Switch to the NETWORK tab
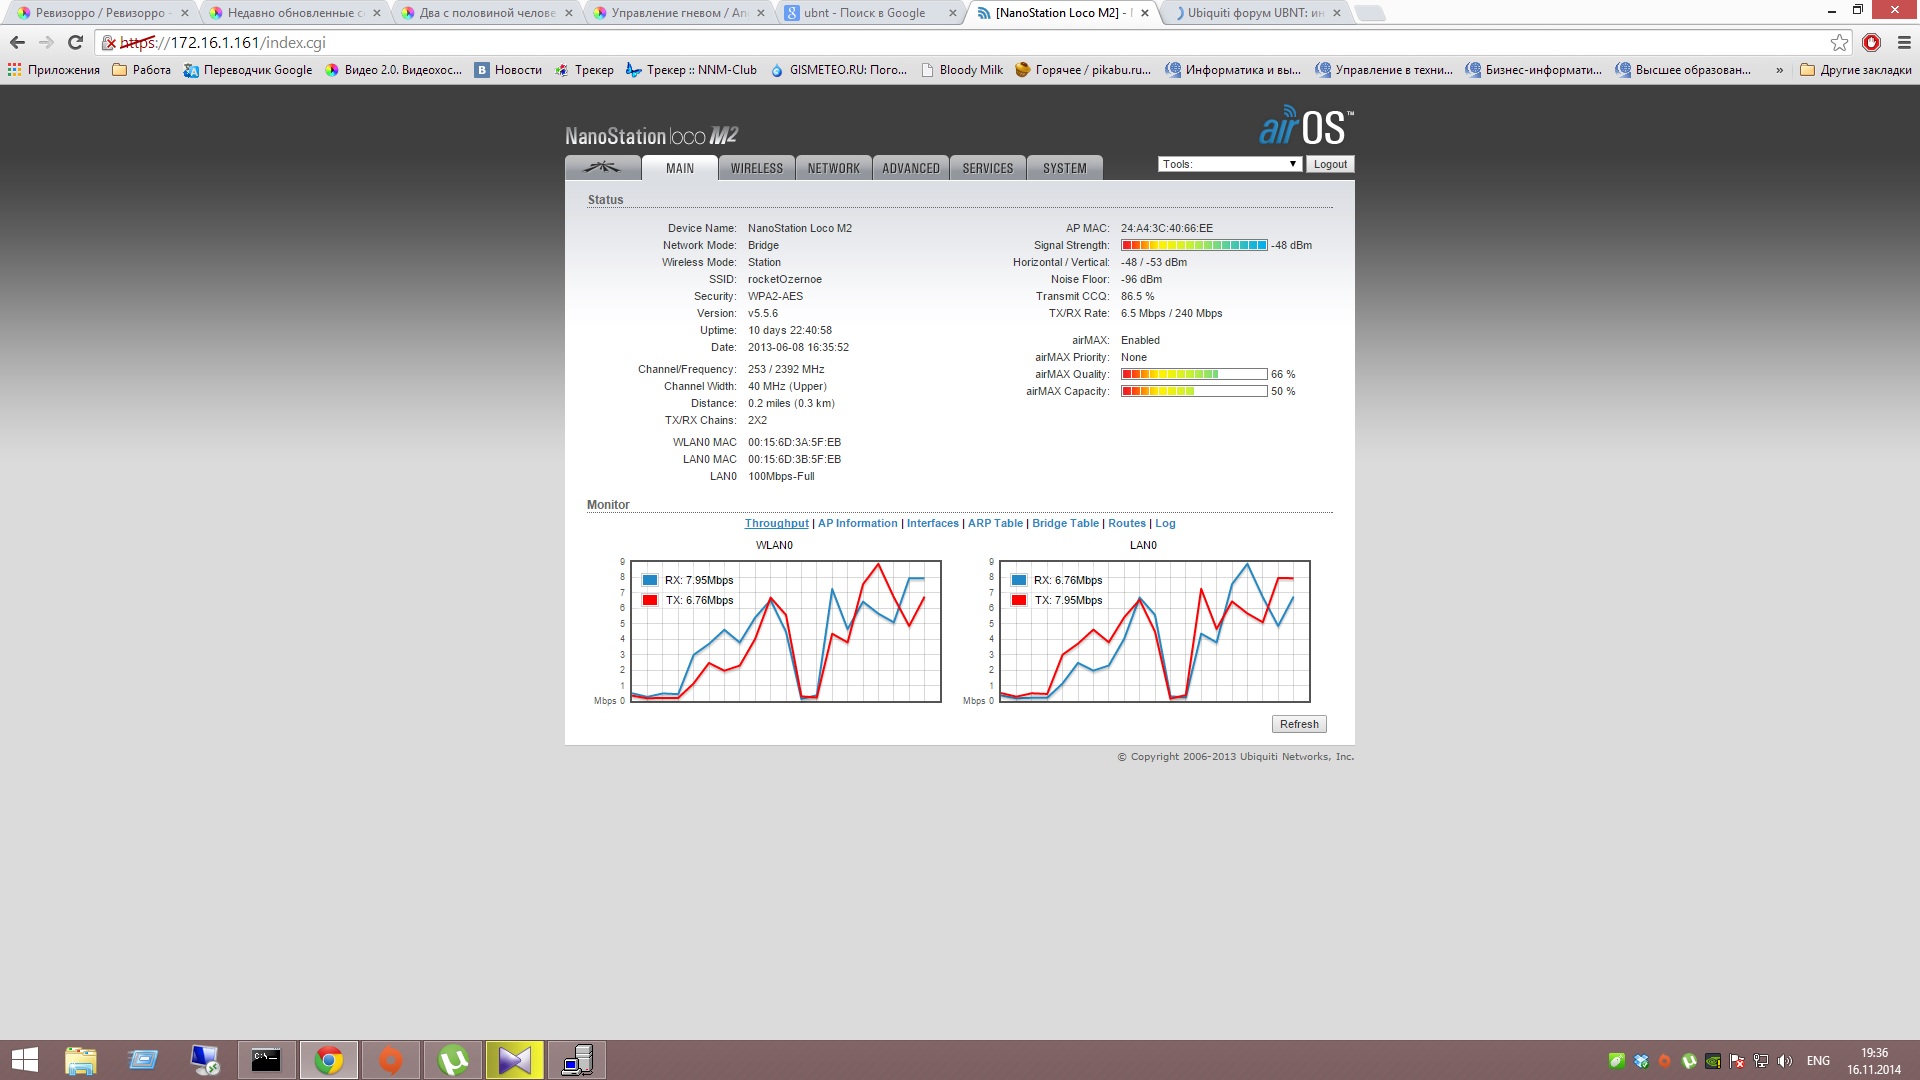1920x1080 pixels. [x=833, y=168]
